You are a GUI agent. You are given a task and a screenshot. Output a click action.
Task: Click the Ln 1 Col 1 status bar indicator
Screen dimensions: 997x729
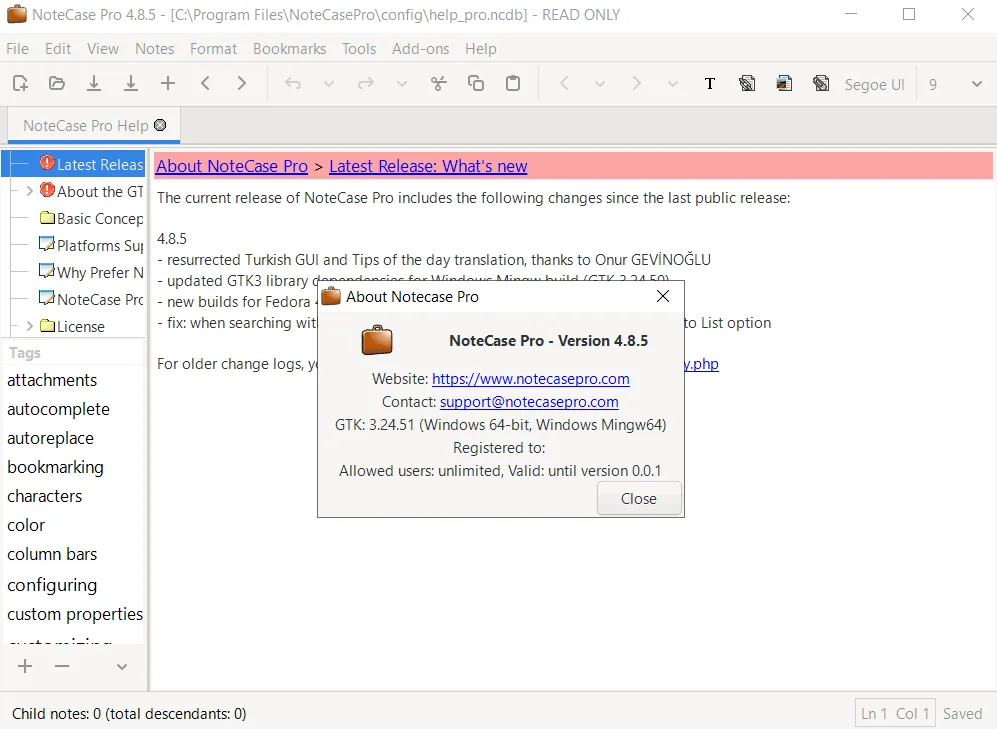pos(895,714)
